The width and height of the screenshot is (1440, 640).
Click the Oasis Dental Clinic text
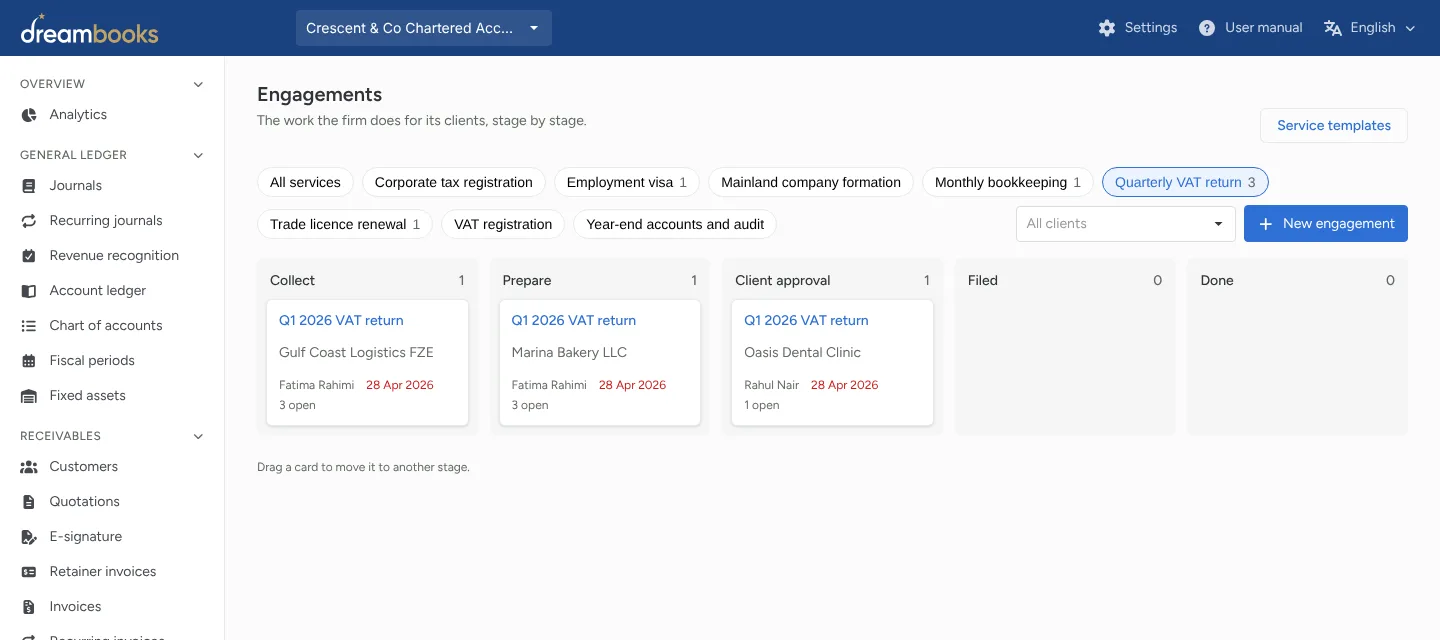[802, 352]
